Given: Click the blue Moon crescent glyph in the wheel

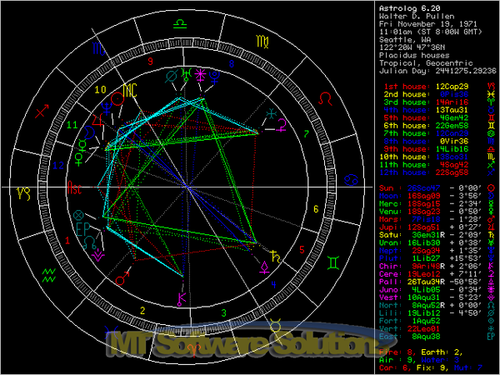Looking at the screenshot, I should [89, 132].
